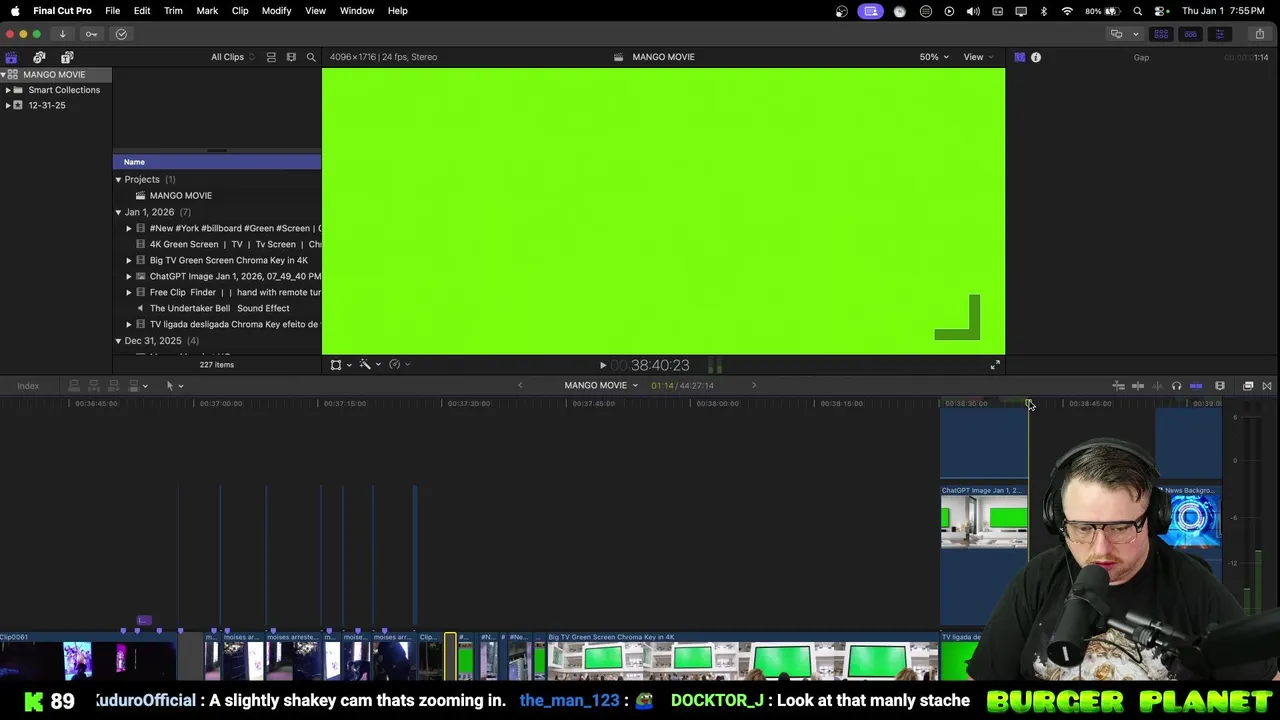Open the File menu
The width and height of the screenshot is (1280, 720).
pos(113,11)
